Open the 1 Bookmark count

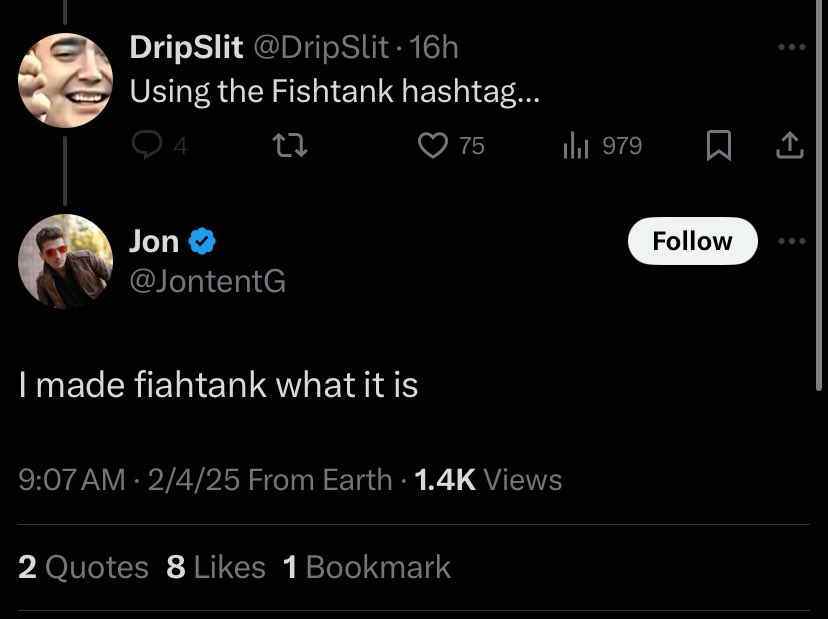pyautogui.click(x=366, y=567)
